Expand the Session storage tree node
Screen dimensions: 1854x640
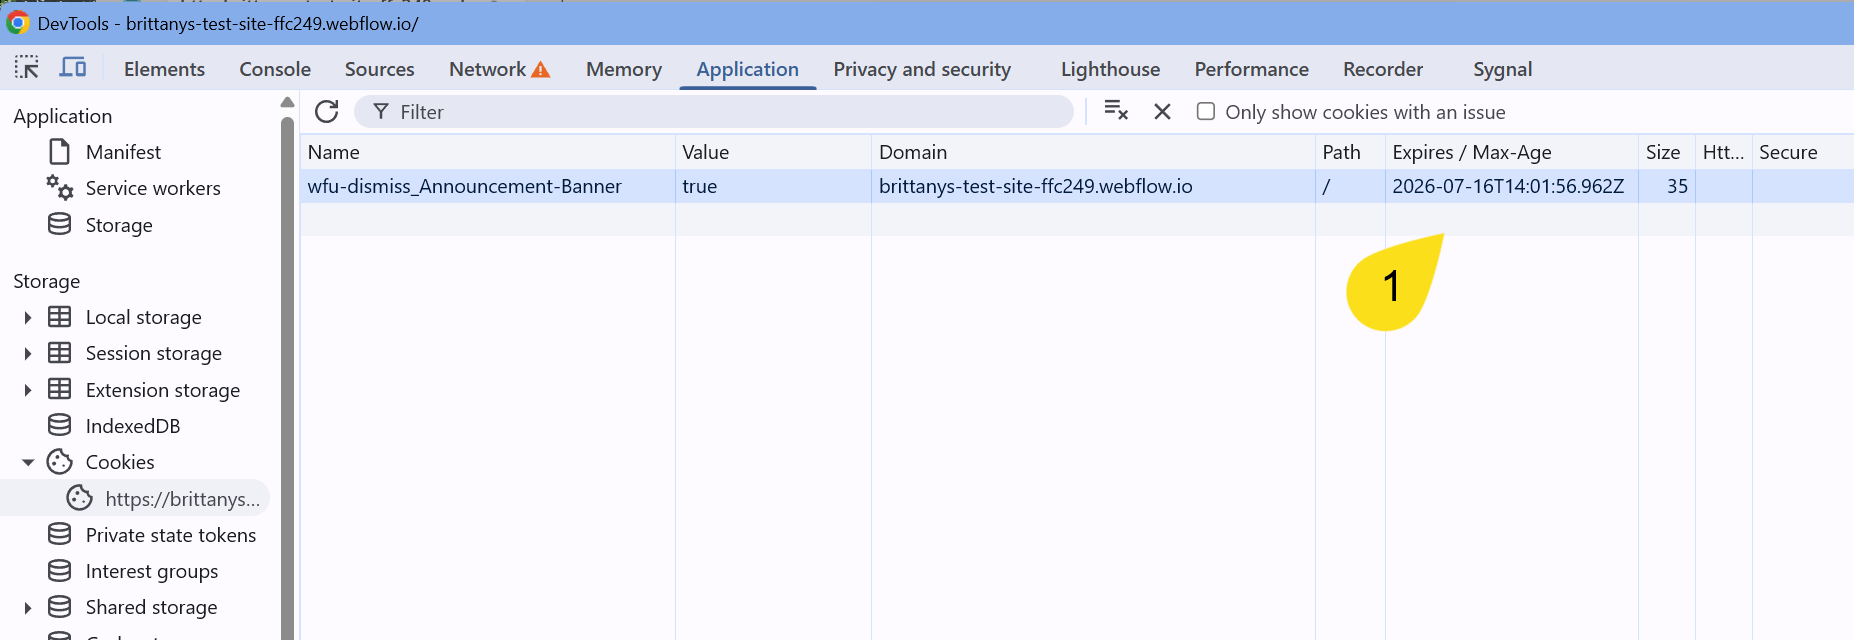click(28, 354)
